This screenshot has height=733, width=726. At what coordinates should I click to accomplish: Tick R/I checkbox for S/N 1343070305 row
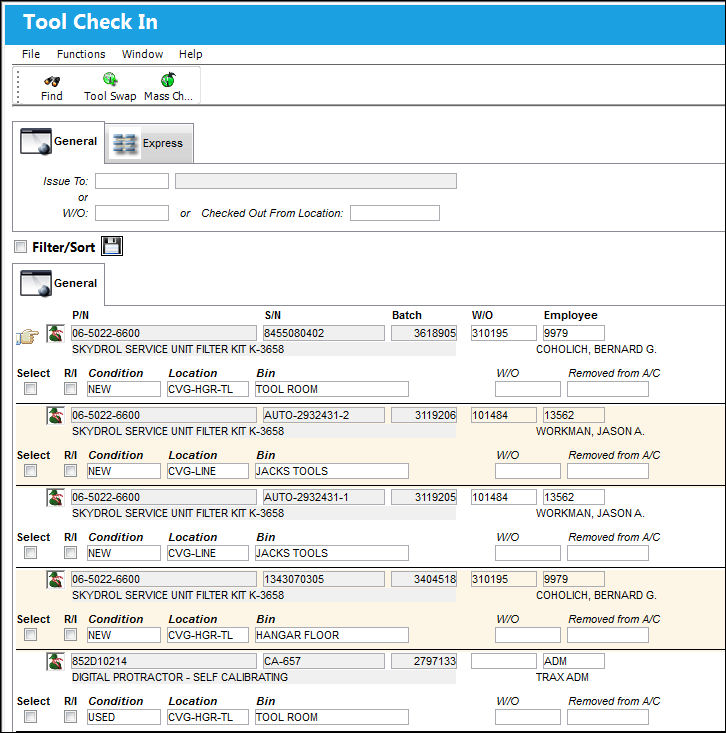tap(71, 634)
